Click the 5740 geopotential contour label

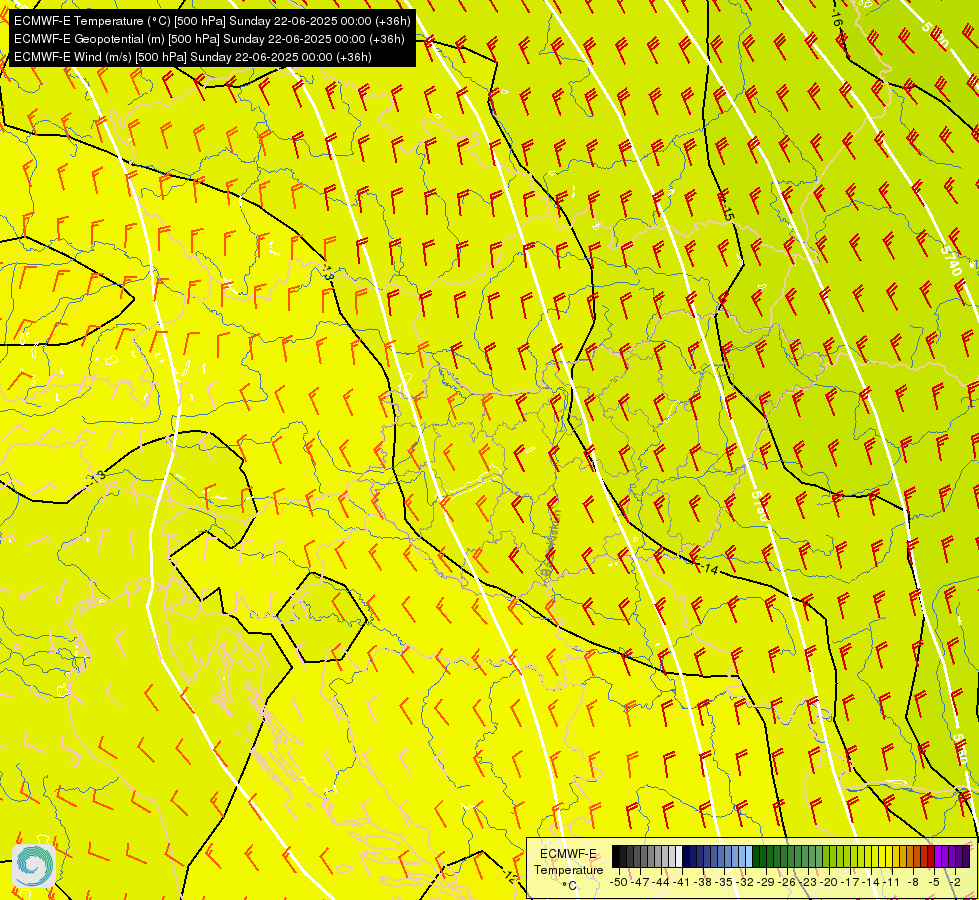(x=950, y=260)
